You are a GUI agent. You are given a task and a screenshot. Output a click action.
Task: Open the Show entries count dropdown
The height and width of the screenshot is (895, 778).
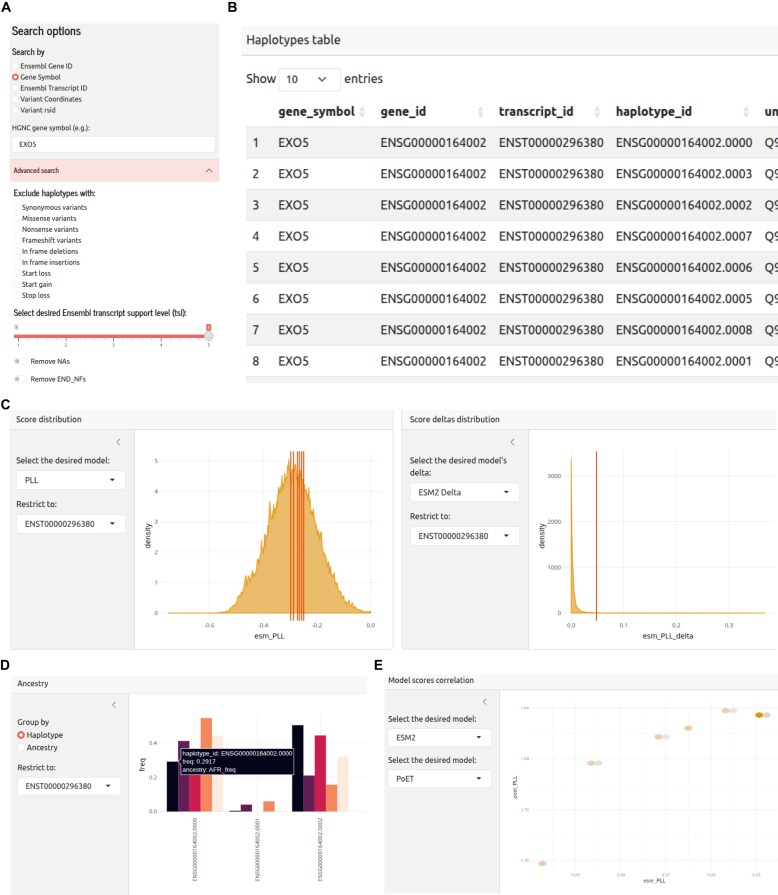pos(309,79)
